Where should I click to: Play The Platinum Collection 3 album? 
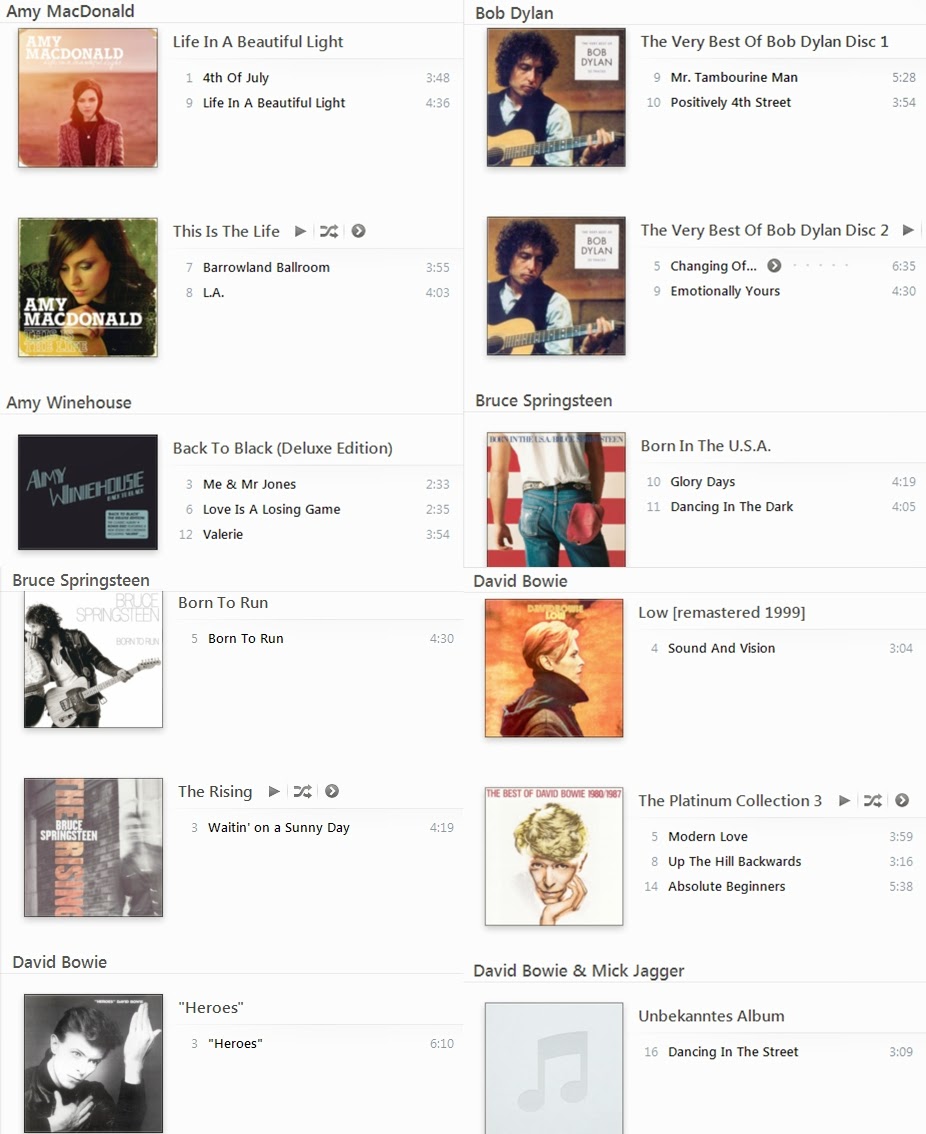point(844,801)
